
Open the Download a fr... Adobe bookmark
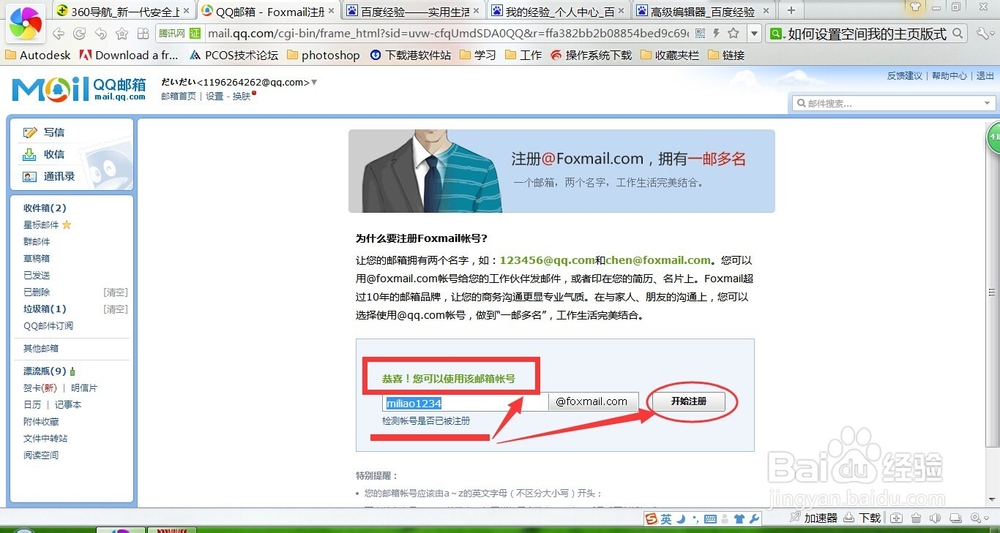(x=129, y=55)
